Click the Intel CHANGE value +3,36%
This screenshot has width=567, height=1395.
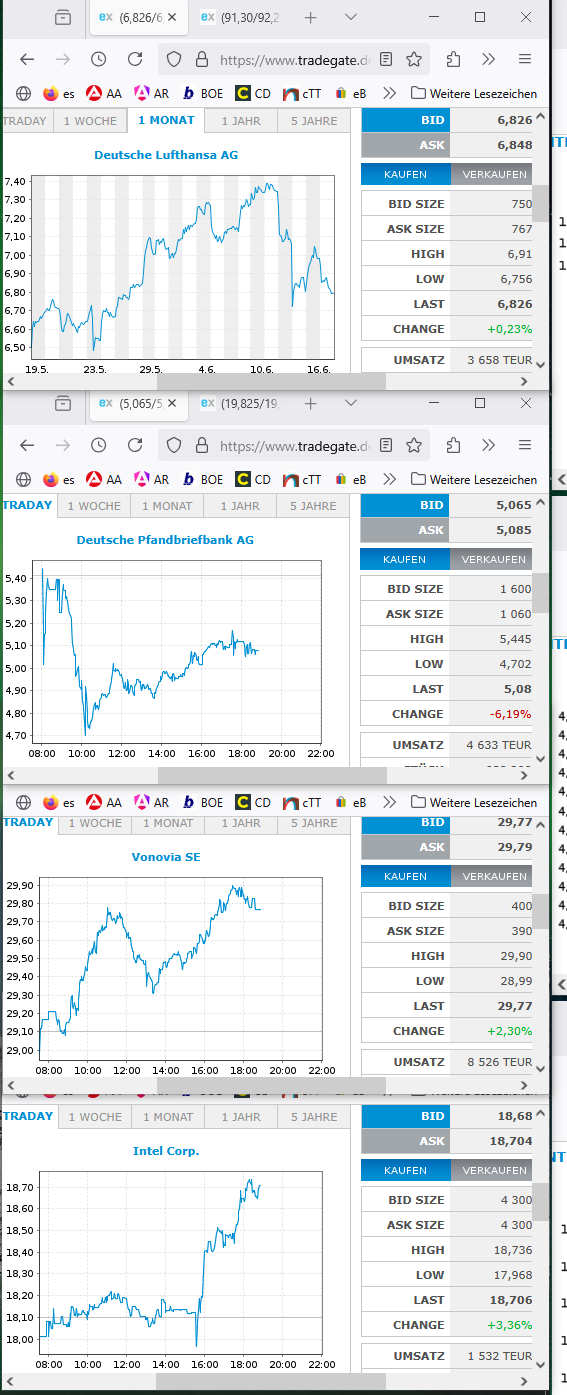point(510,1325)
